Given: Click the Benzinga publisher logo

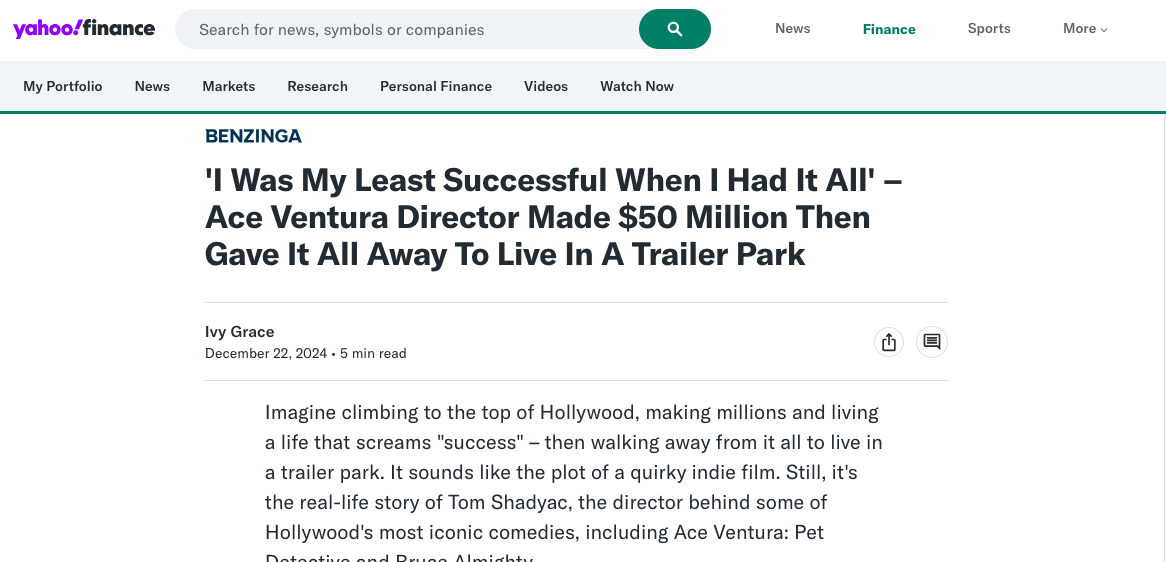Looking at the screenshot, I should coord(253,136).
